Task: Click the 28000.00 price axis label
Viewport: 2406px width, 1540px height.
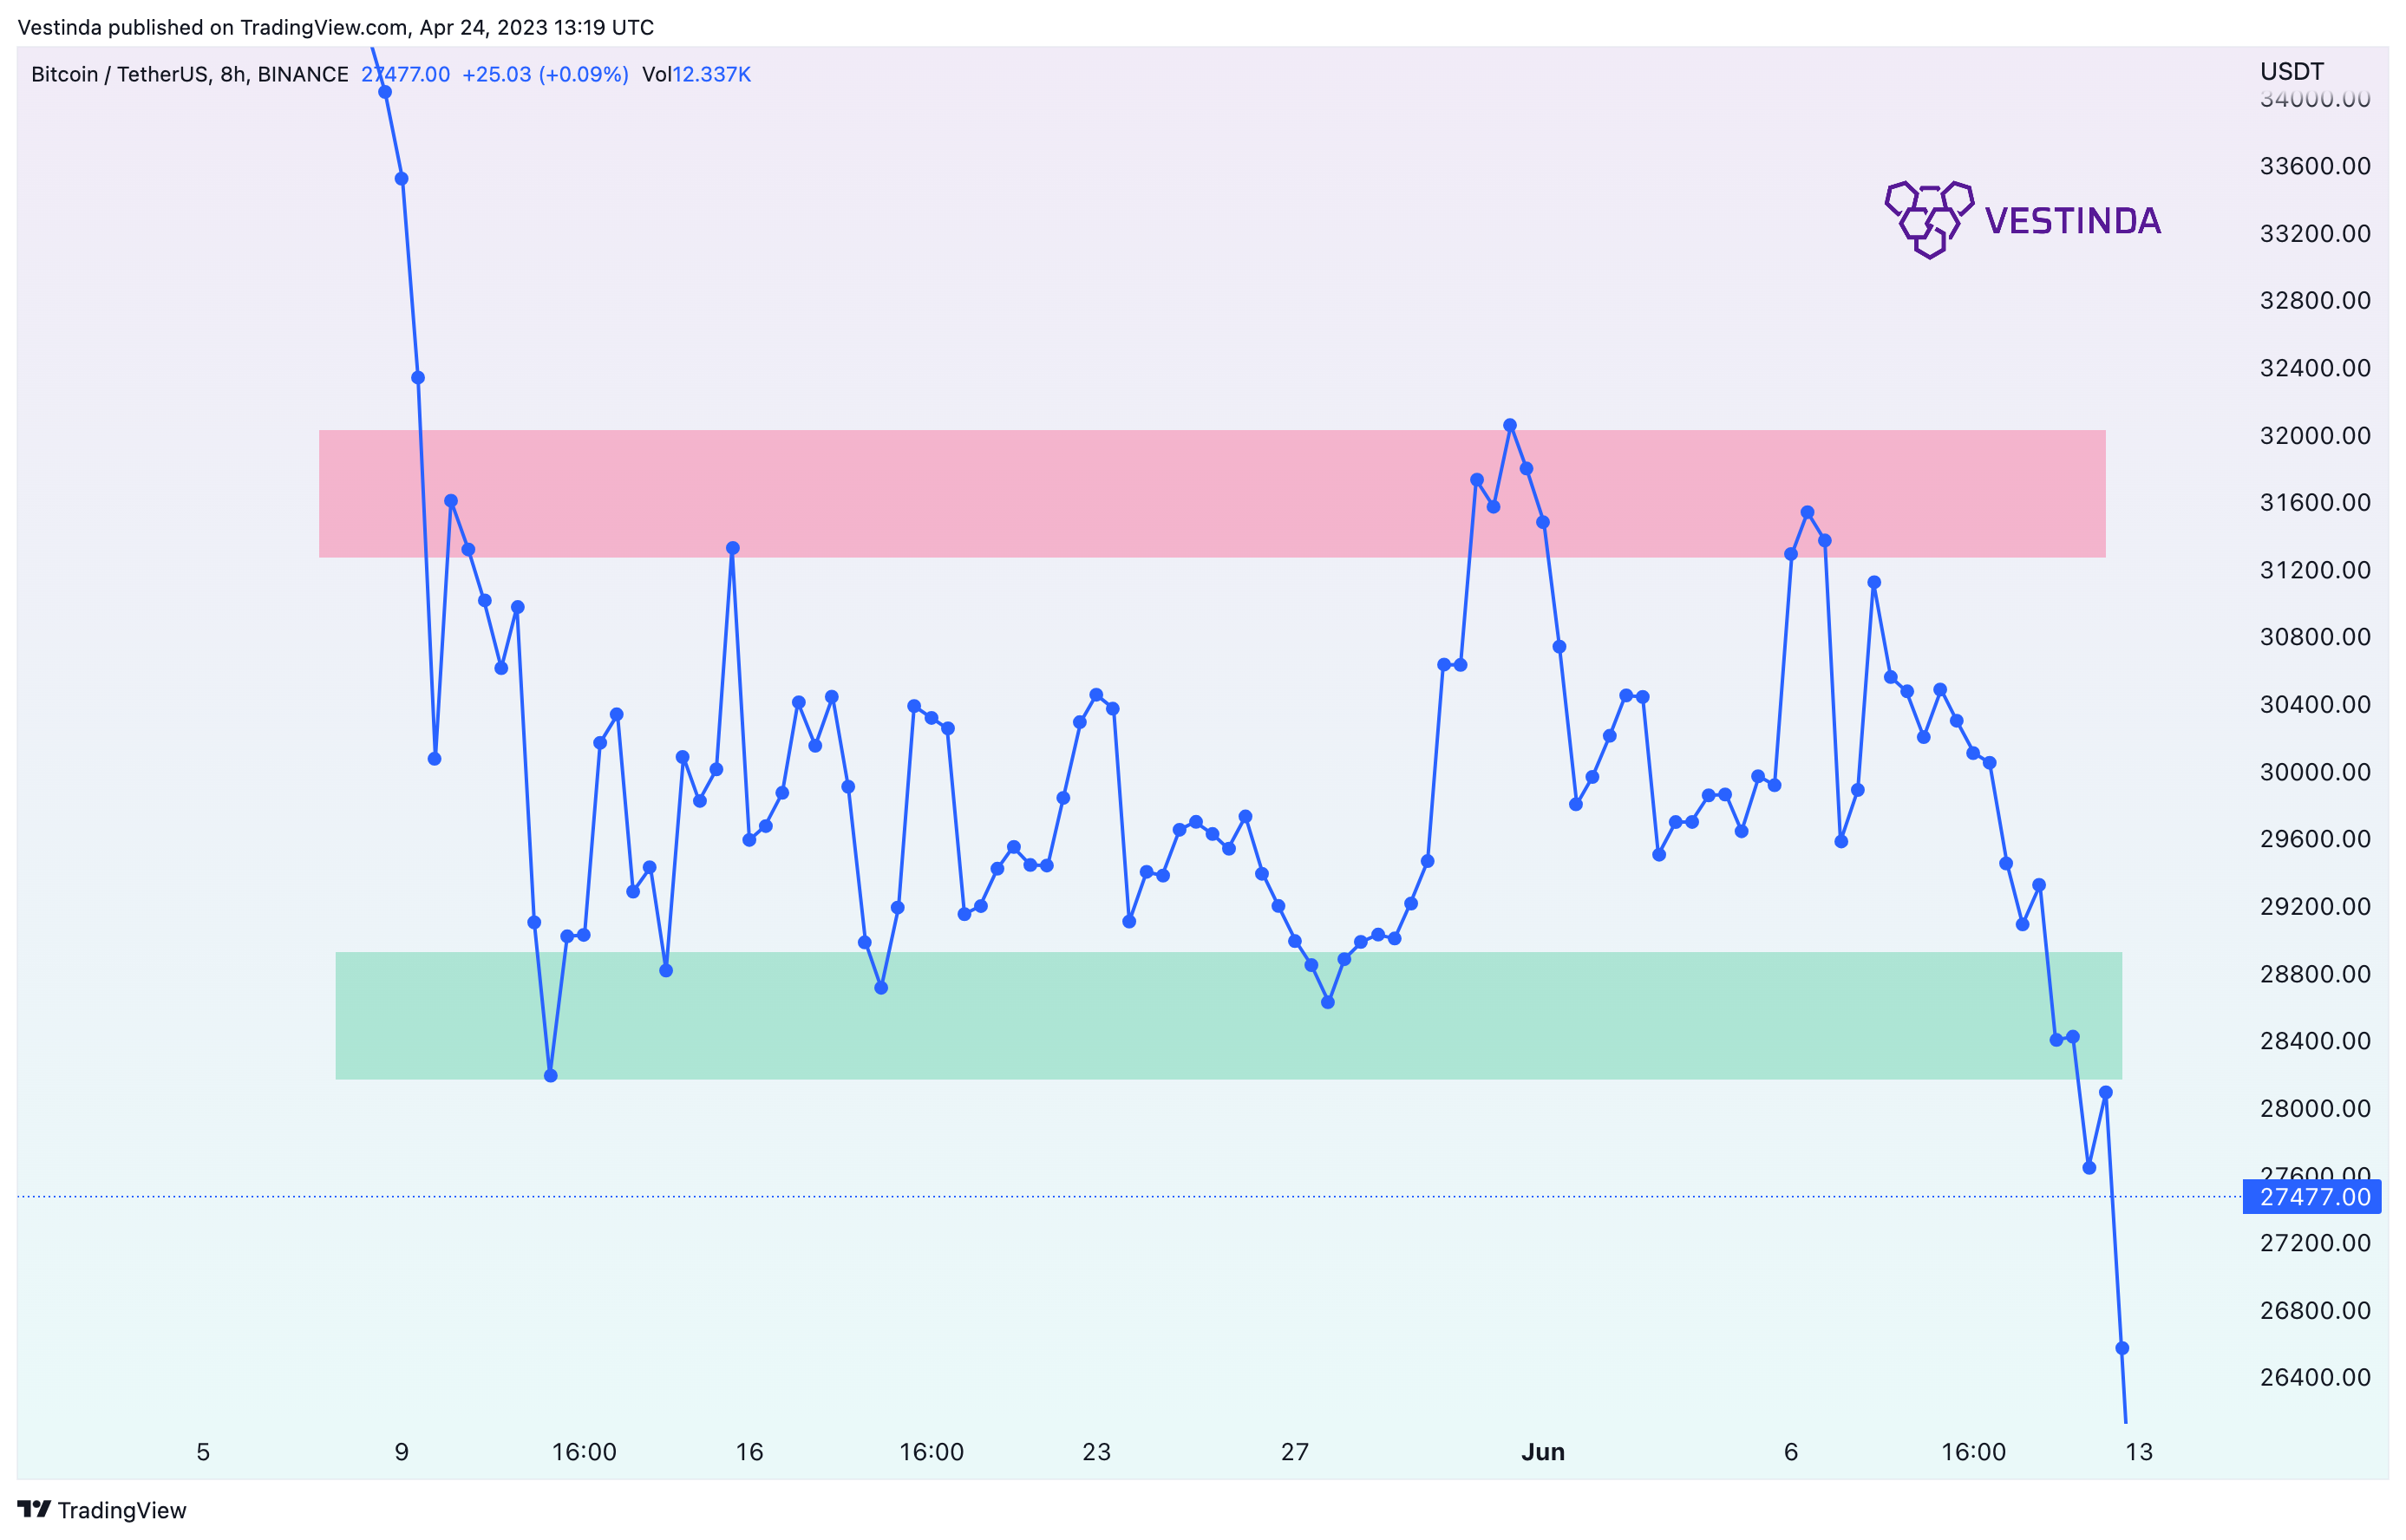Action: point(2314,1108)
